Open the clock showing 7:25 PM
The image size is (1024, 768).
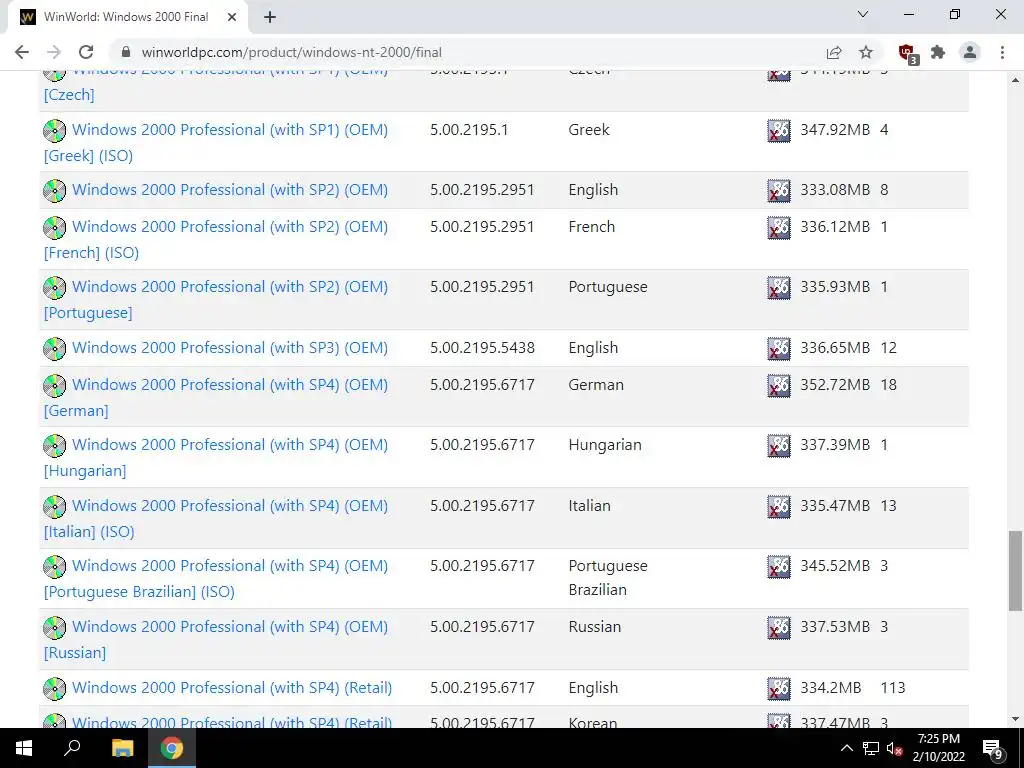(938, 748)
